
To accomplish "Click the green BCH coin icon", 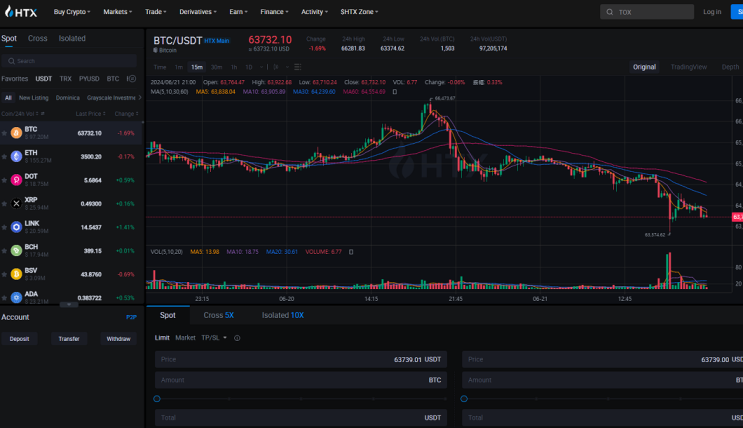I will tap(16, 250).
